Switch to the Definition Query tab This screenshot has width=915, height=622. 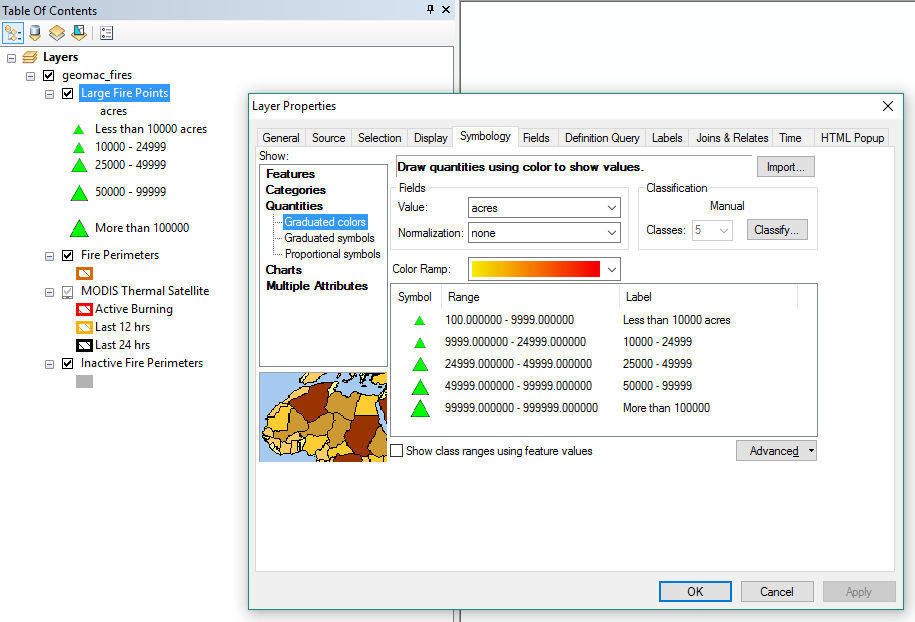(x=602, y=138)
